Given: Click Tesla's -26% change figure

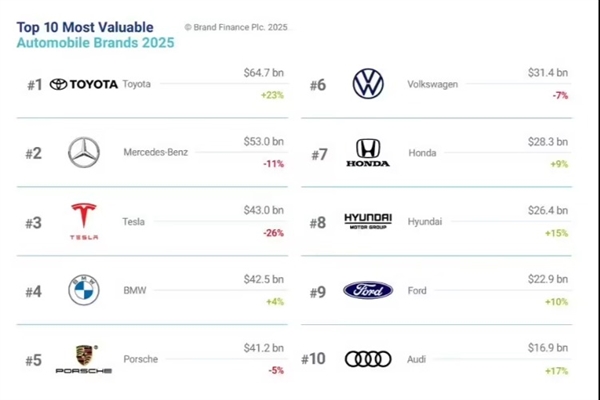Looking at the screenshot, I should (272, 233).
